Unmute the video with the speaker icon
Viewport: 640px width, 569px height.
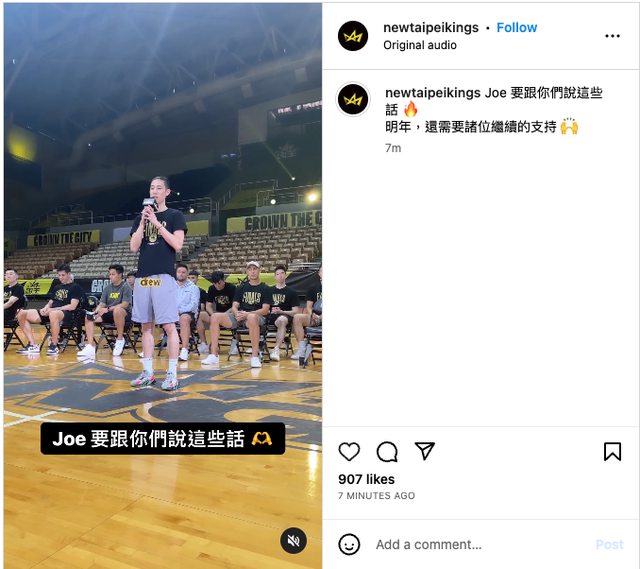click(293, 541)
